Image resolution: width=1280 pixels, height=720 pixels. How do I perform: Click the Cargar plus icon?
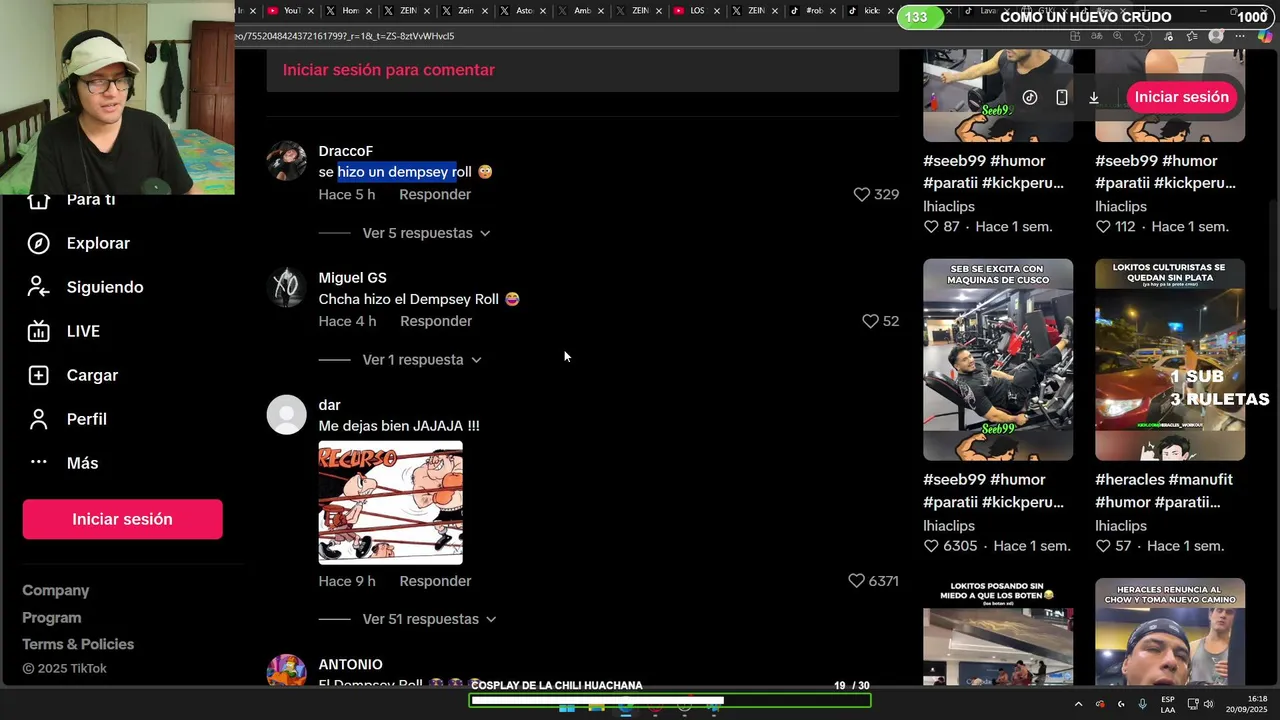38,375
